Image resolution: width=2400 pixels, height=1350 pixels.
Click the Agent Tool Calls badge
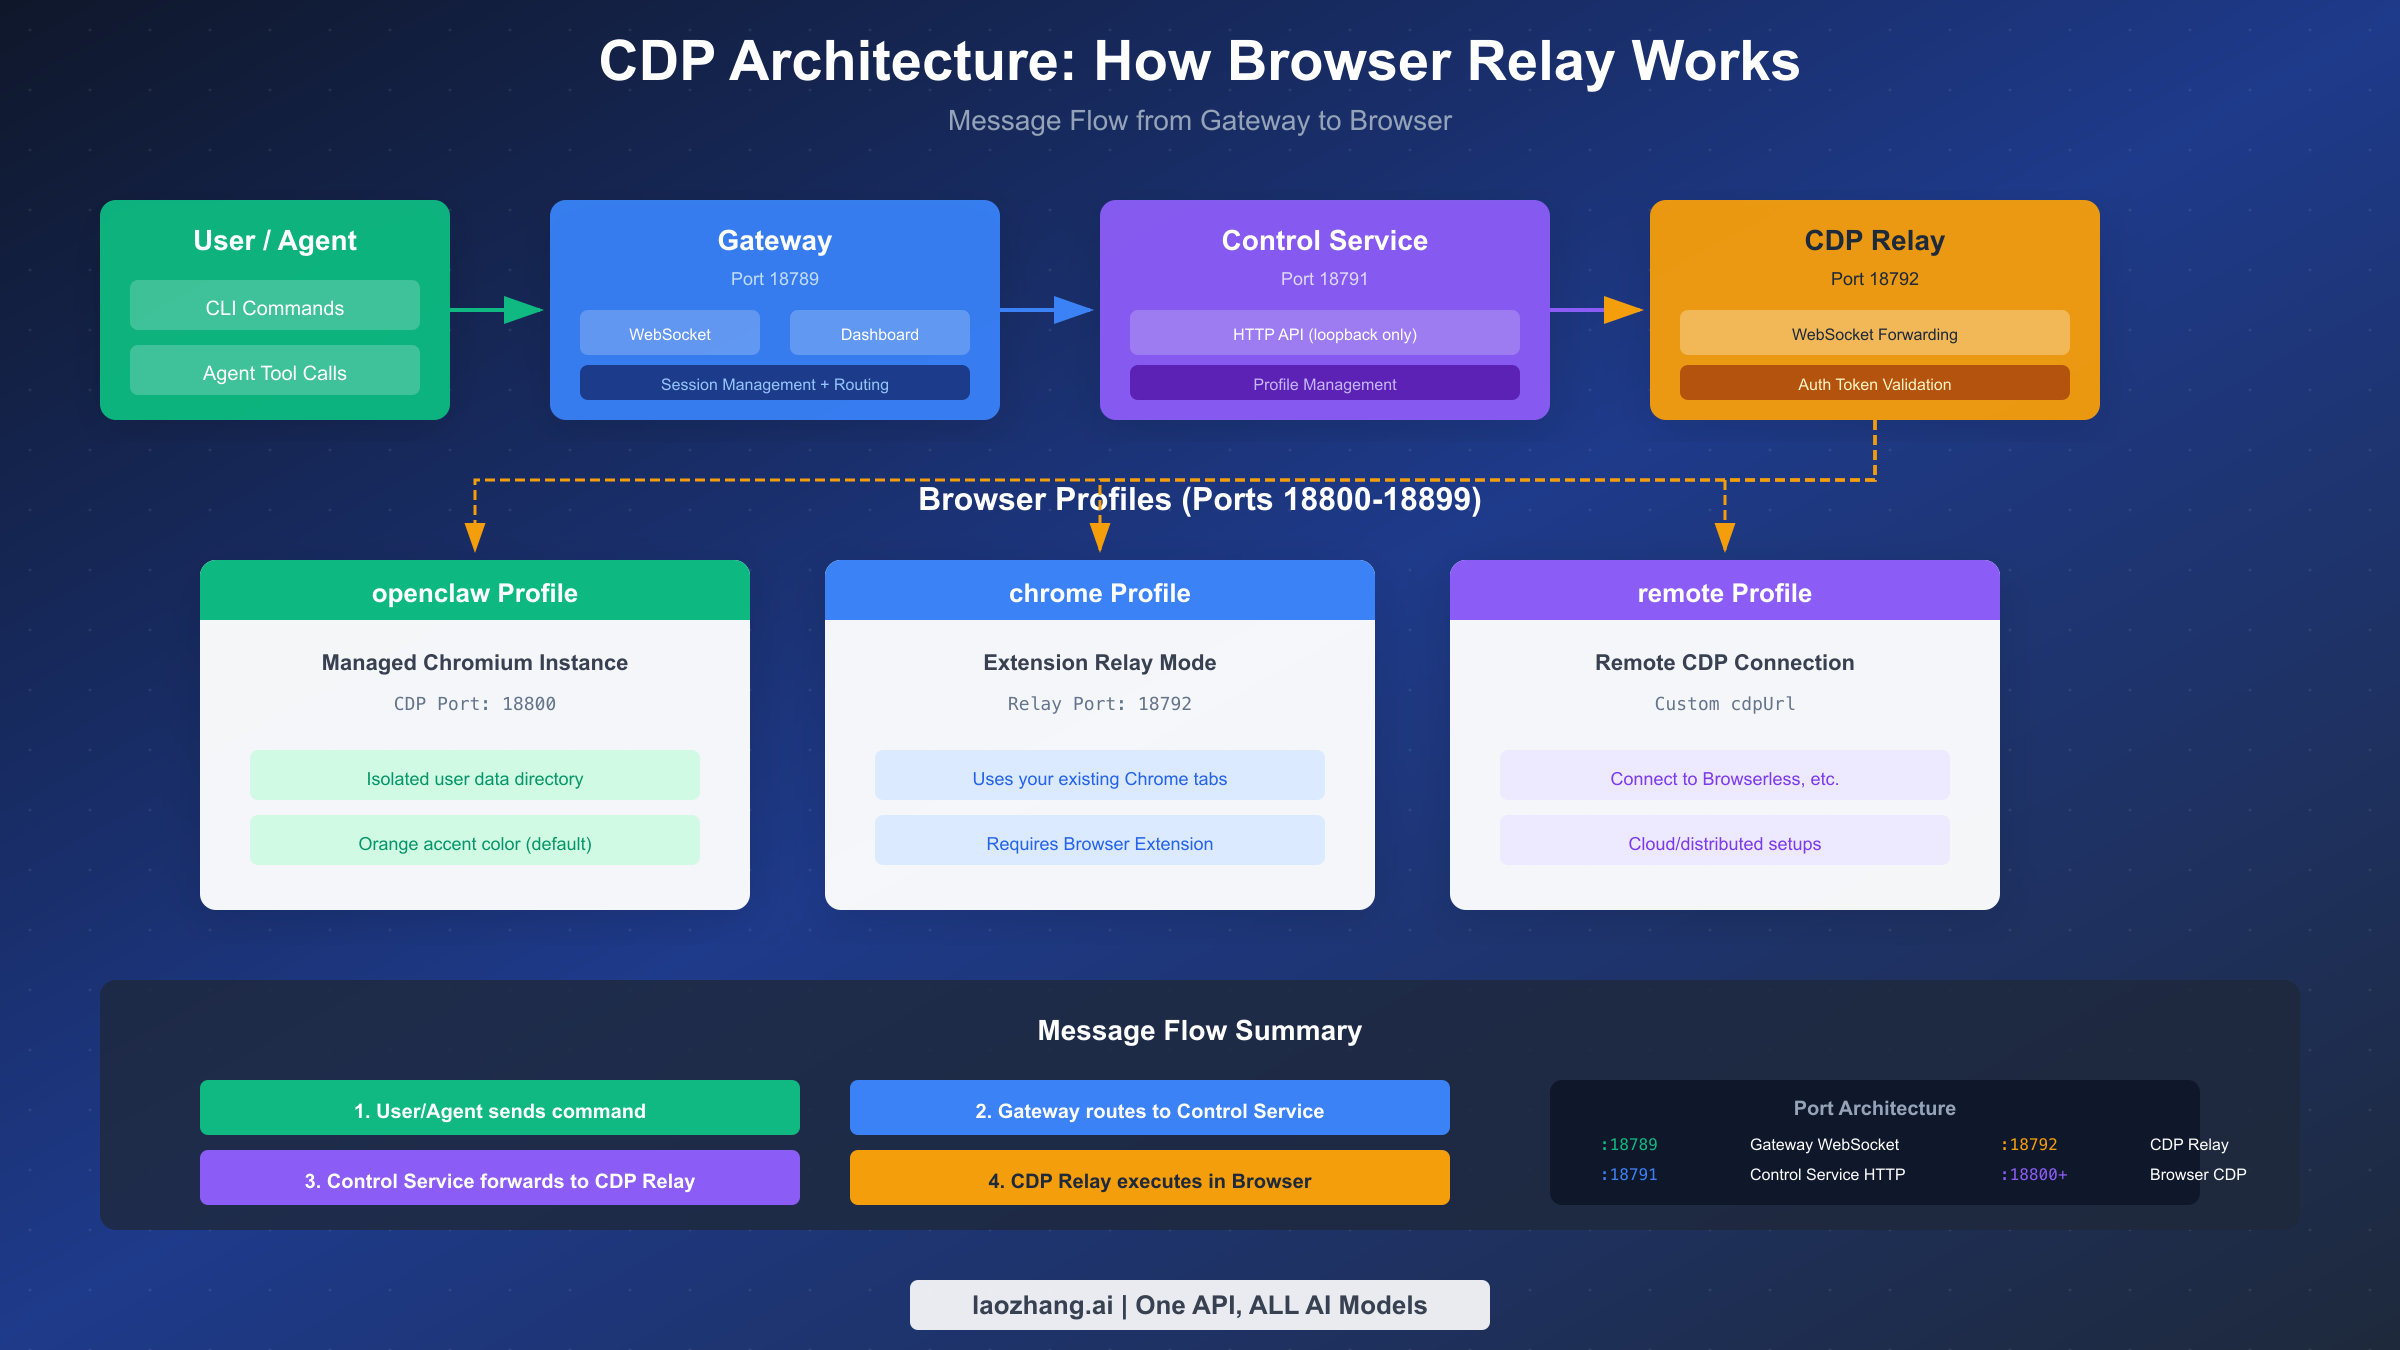pyautogui.click(x=274, y=371)
